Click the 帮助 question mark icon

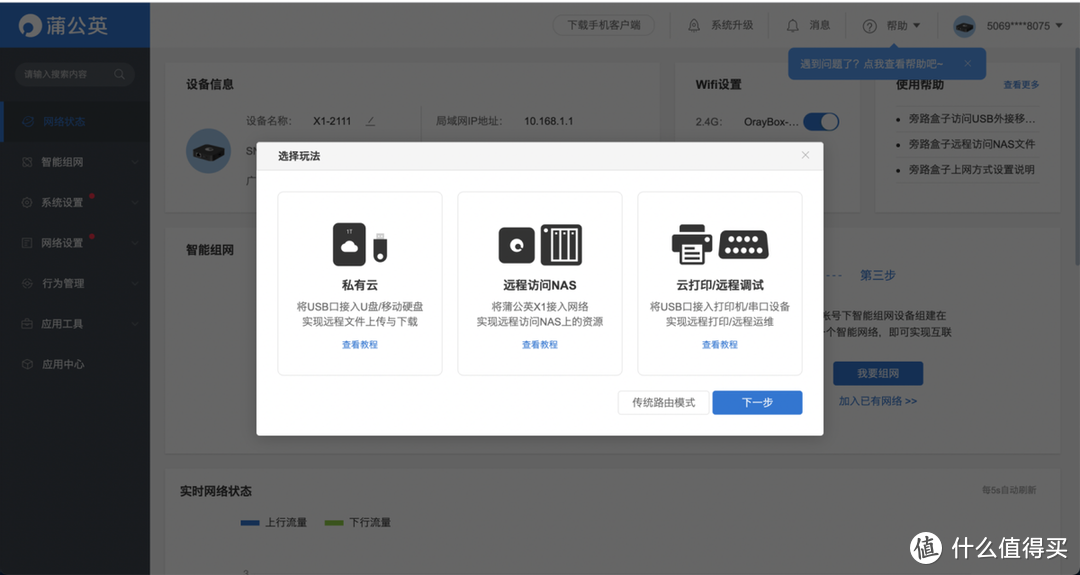pyautogui.click(x=870, y=26)
